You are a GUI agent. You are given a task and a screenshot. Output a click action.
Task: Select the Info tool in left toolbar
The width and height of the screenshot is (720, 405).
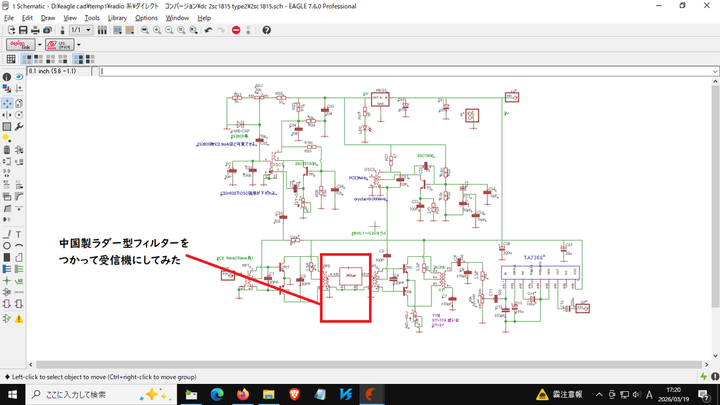[7, 77]
